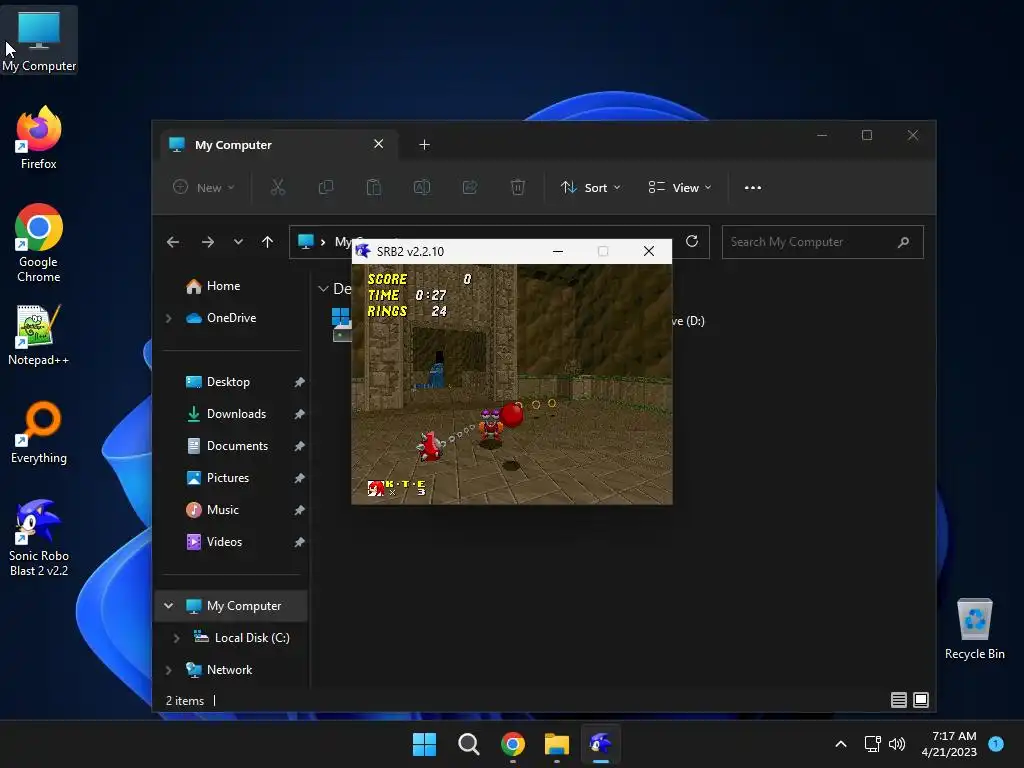Click the search magnifier in Explorer search box
This screenshot has height=768, width=1024.
pos(903,242)
